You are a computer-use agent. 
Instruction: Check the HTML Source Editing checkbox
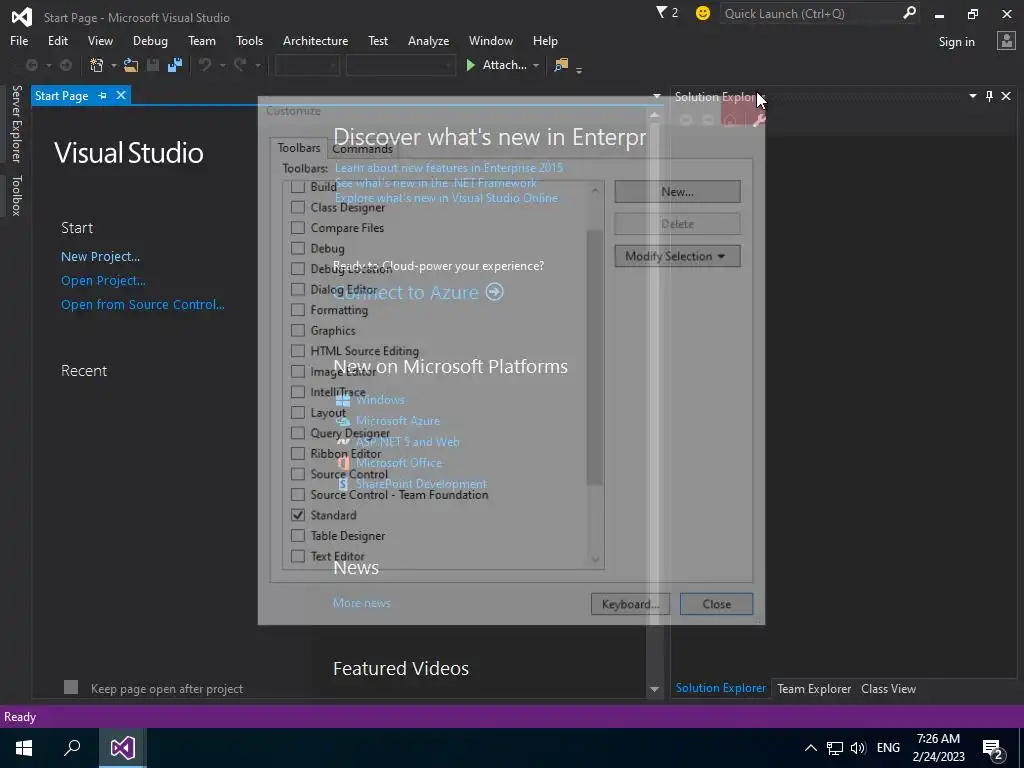[x=298, y=351]
